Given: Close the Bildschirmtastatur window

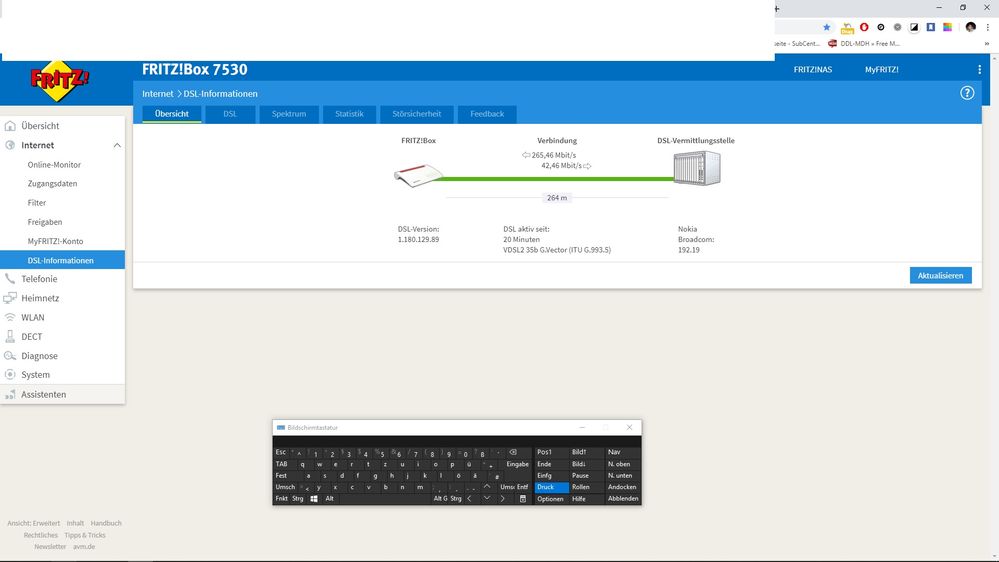Looking at the screenshot, I should pos(629,428).
